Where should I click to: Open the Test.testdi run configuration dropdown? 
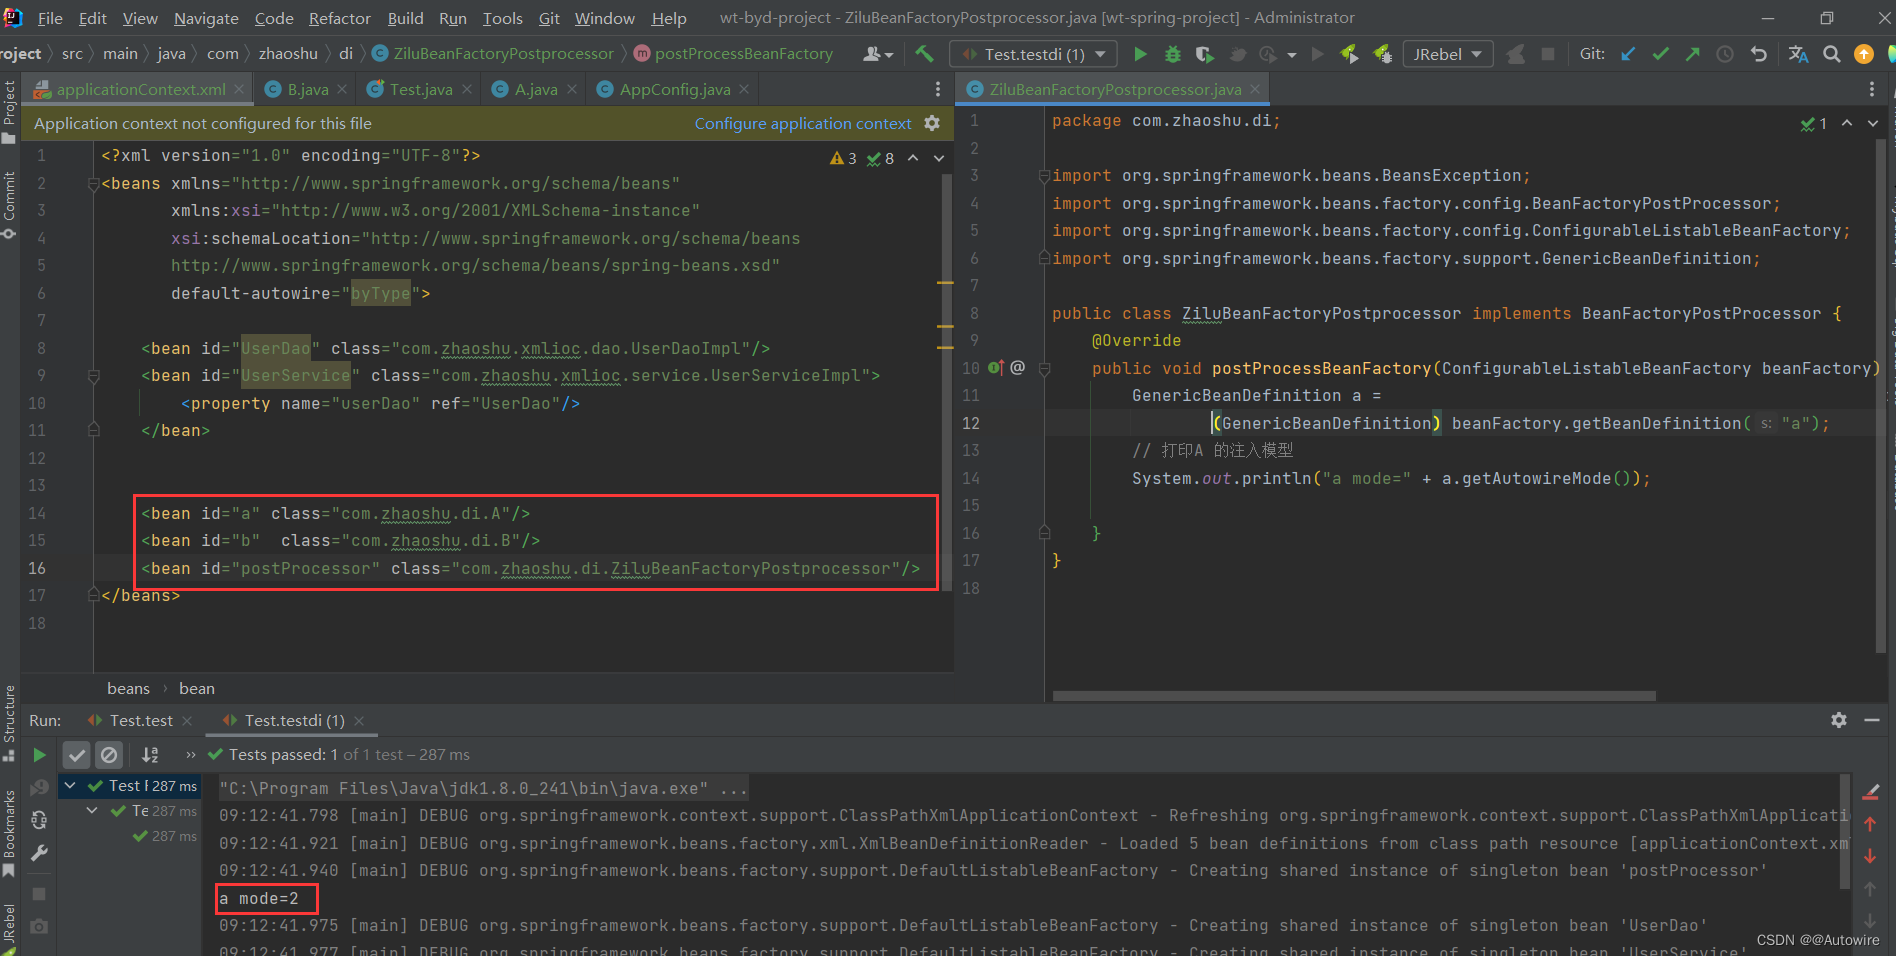(1034, 54)
